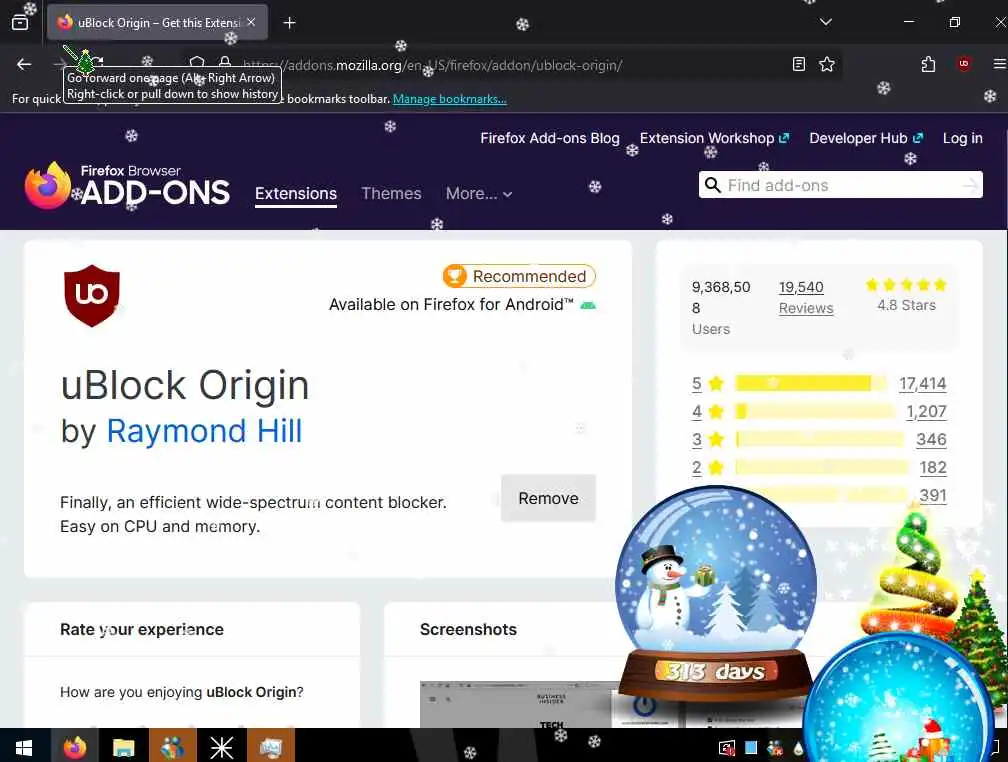Viewport: 1008px width, 762px height.
Task: Click the snowflake app taskbar icon
Action: click(221, 747)
